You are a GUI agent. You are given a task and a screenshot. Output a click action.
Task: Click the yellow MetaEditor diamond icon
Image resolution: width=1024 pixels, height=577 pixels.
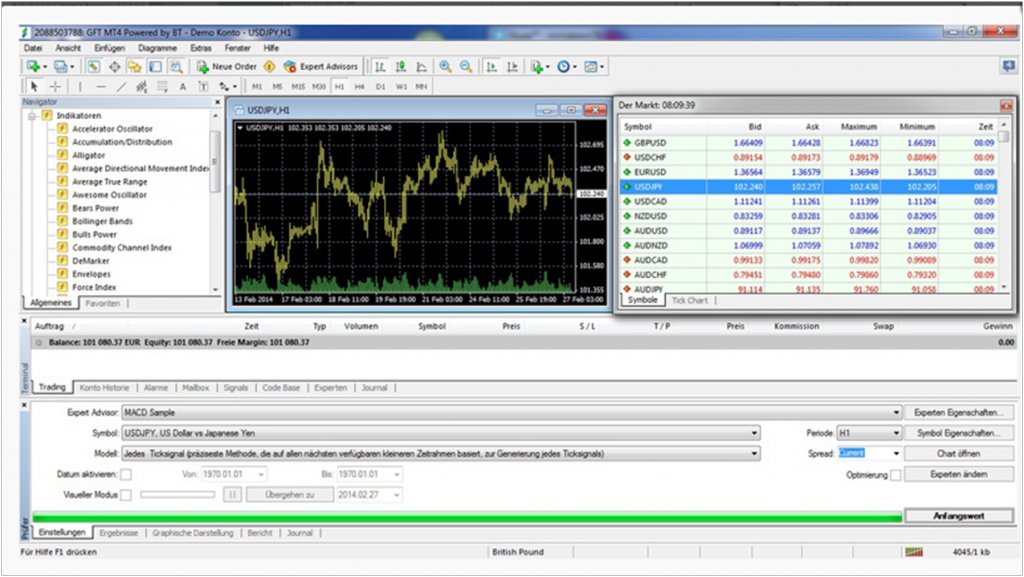tap(269, 67)
